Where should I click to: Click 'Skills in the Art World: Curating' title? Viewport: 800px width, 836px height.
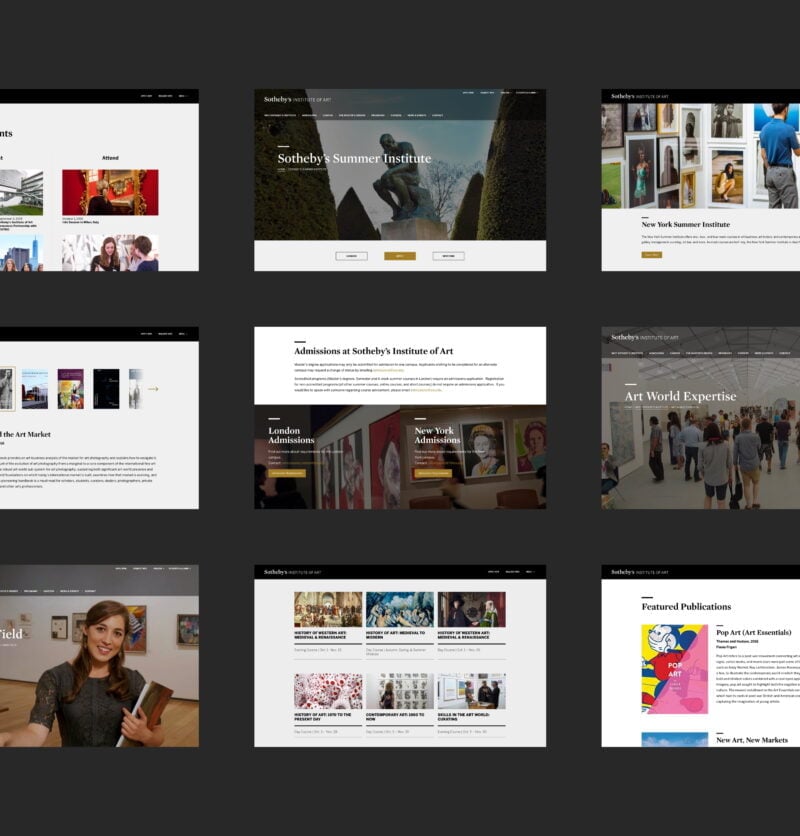464,717
